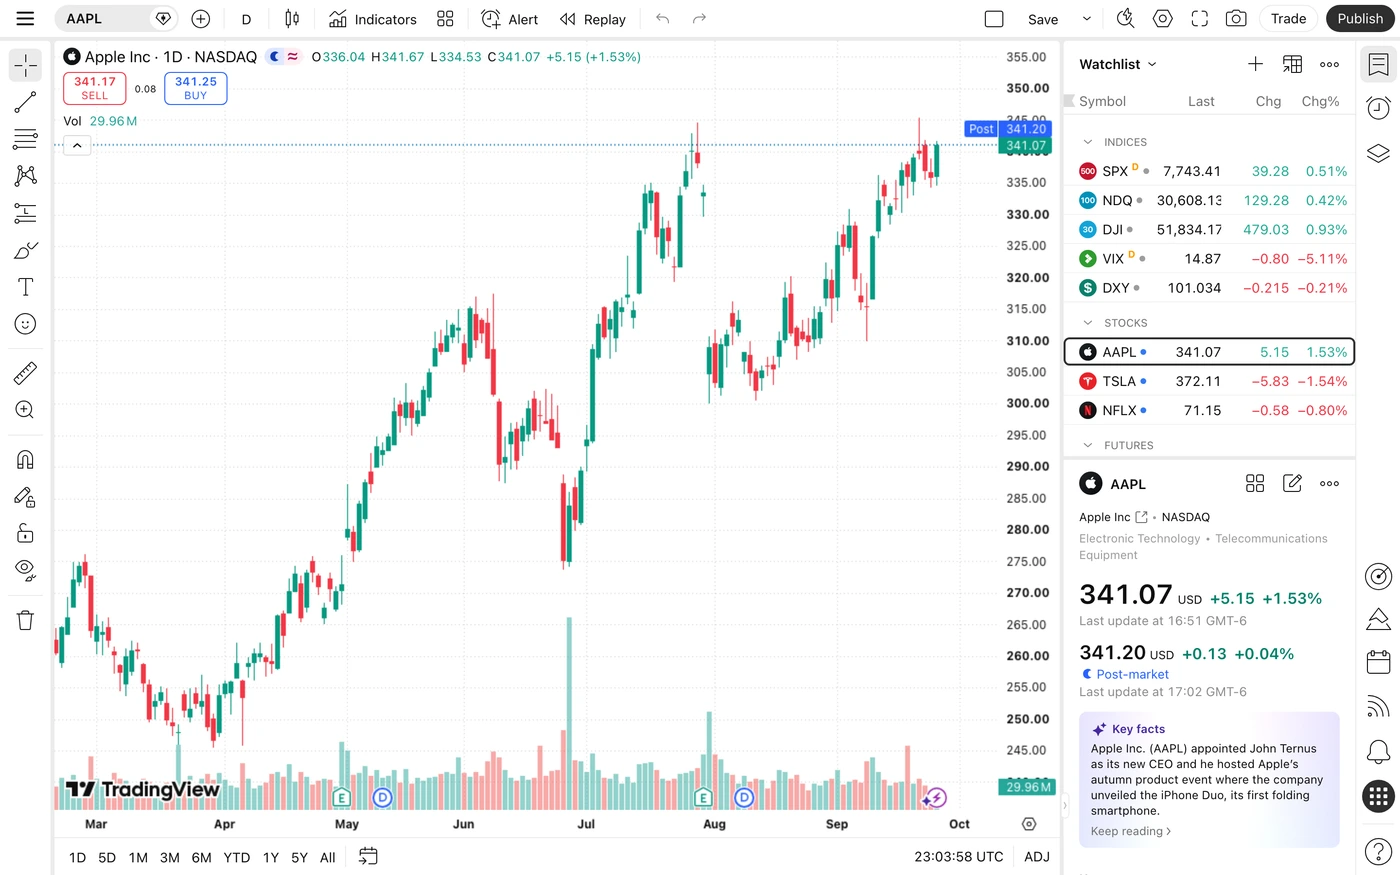Open the chart settings hexagon icon
The width and height of the screenshot is (1400, 875).
pos(1162,19)
